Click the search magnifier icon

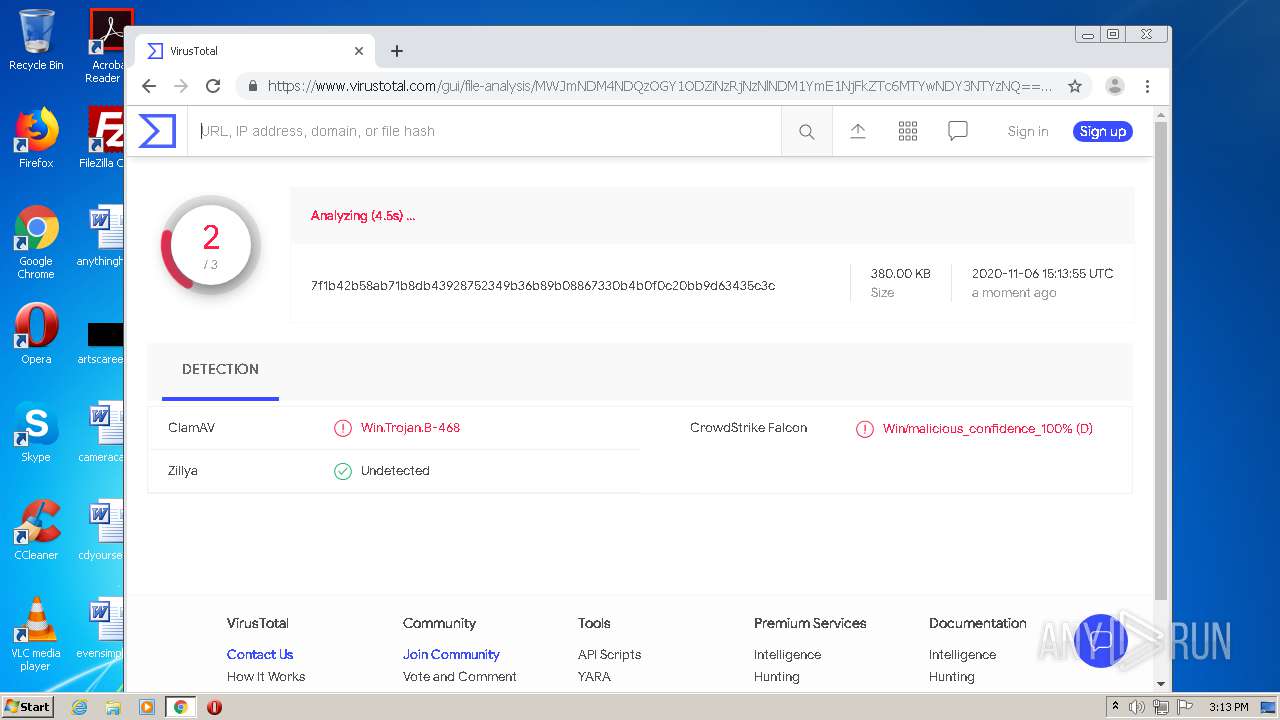pos(807,132)
